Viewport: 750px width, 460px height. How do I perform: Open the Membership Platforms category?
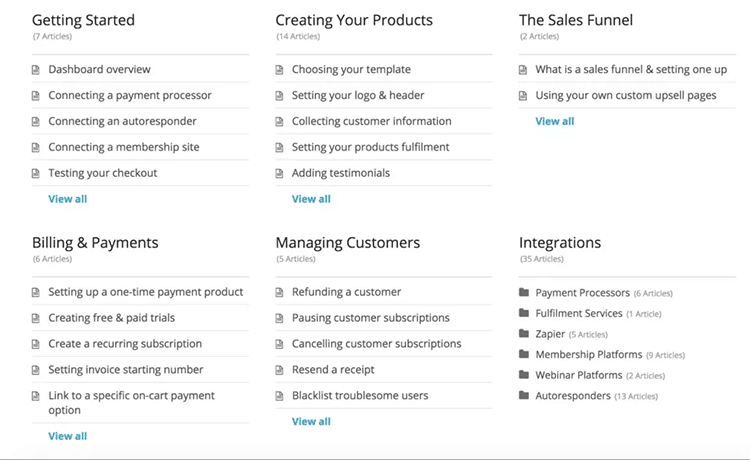coord(588,355)
